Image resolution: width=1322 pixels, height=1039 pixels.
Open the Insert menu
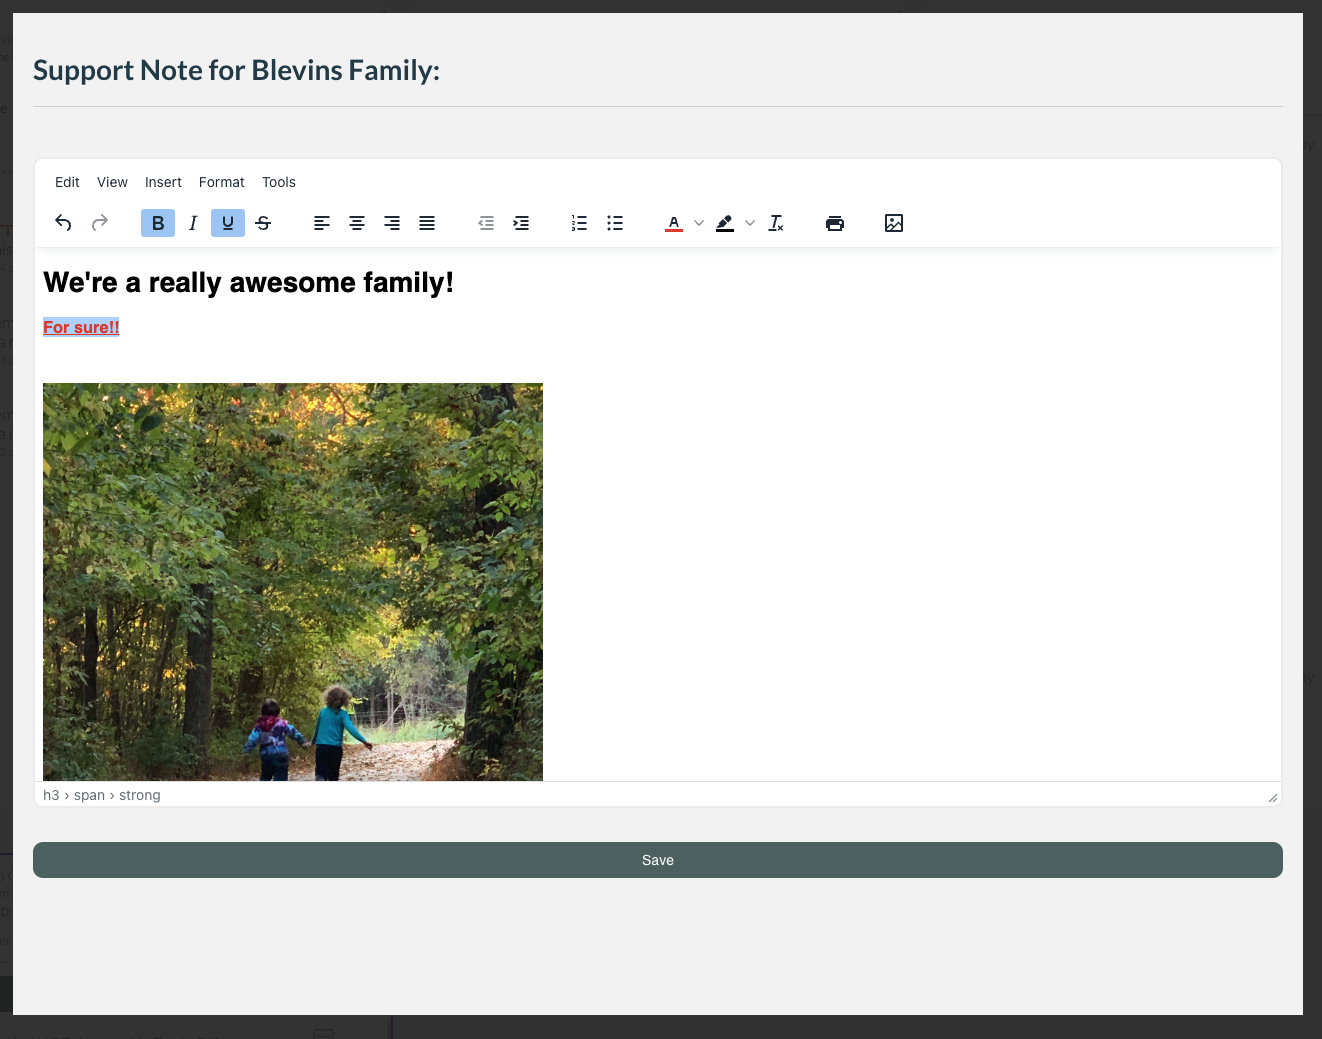coord(163,182)
